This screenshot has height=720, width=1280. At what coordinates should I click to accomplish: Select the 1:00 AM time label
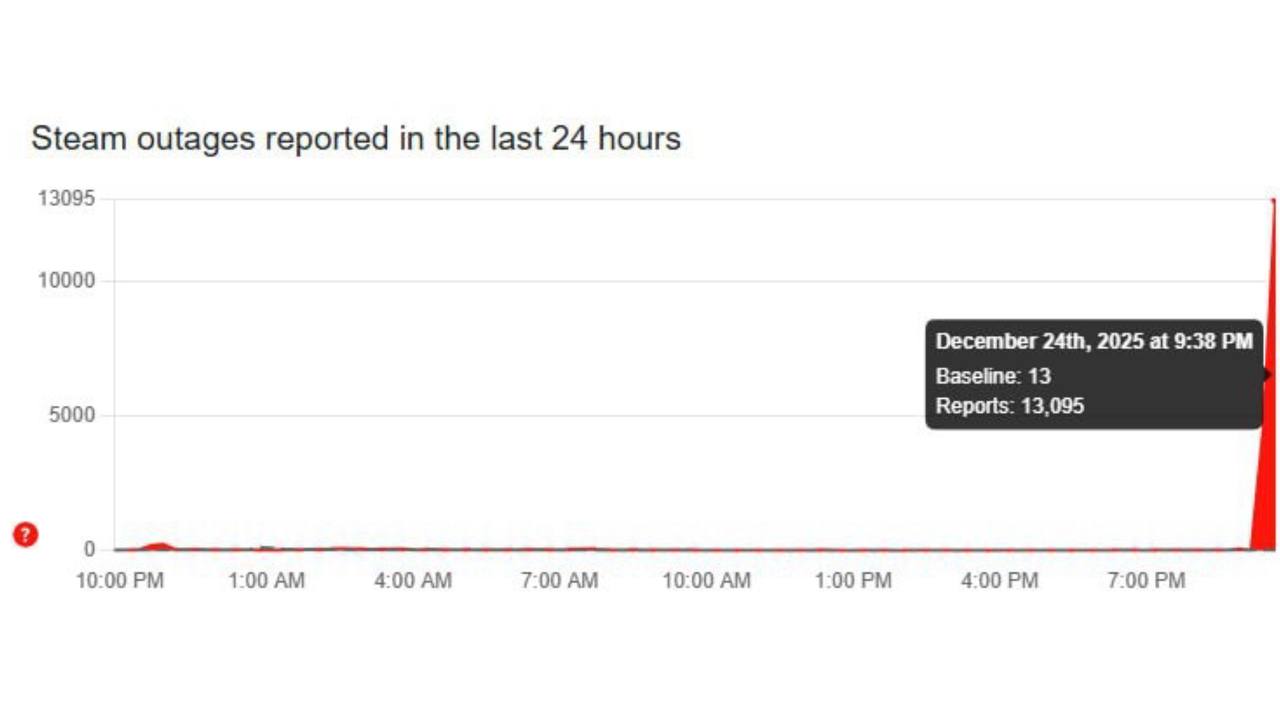click(x=267, y=581)
